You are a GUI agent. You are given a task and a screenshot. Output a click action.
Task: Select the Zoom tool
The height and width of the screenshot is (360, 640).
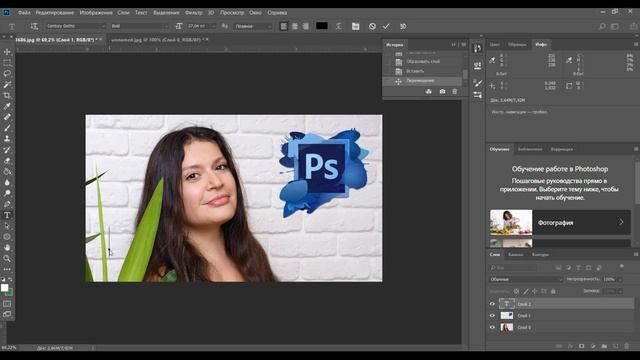coord(7,258)
